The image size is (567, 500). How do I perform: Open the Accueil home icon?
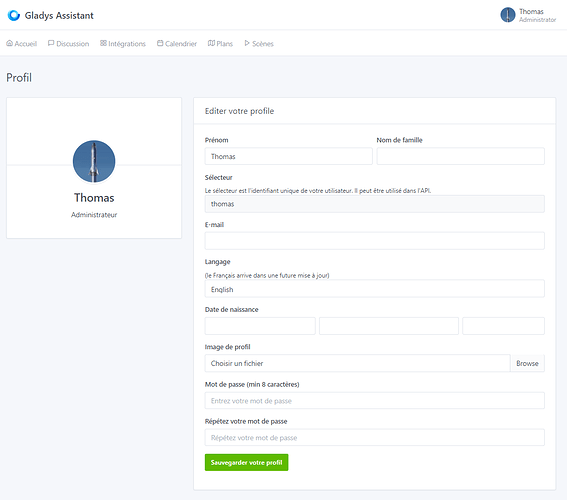(10, 43)
